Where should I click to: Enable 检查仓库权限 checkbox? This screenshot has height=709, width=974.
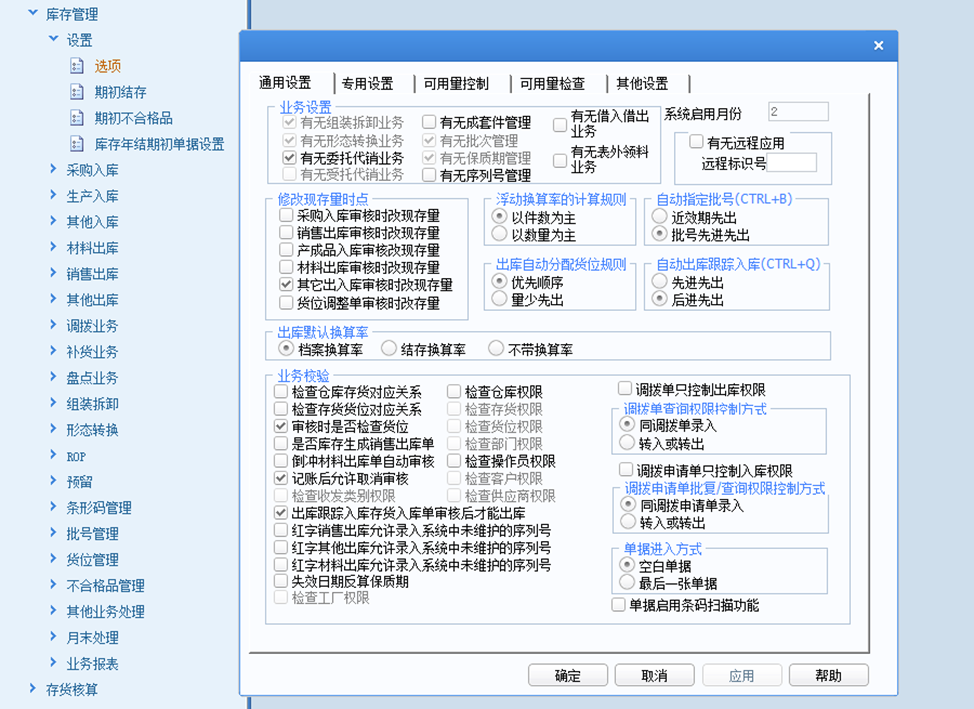454,391
